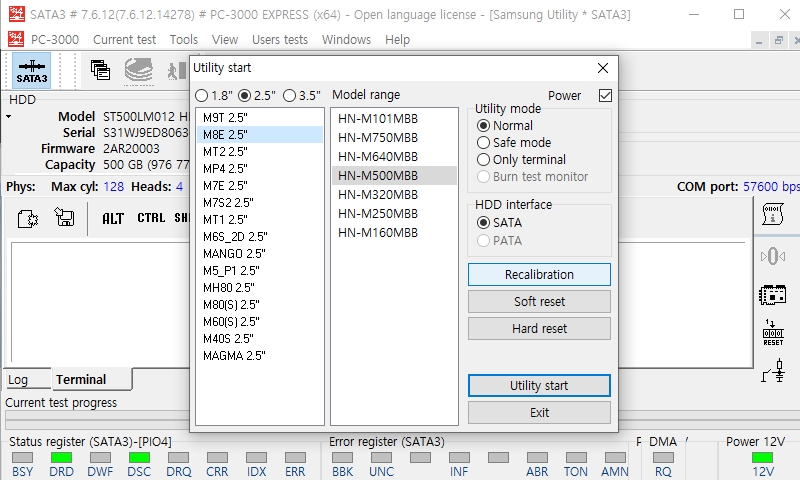
Task: Click the 12V power indicator
Action: (x=763, y=458)
